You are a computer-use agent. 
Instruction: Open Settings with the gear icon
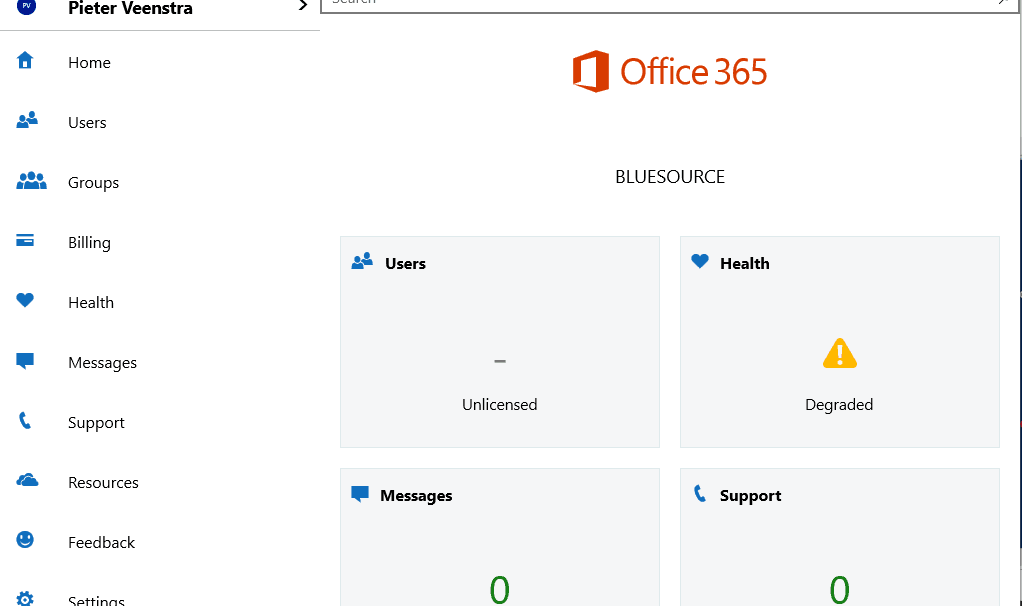[25, 598]
